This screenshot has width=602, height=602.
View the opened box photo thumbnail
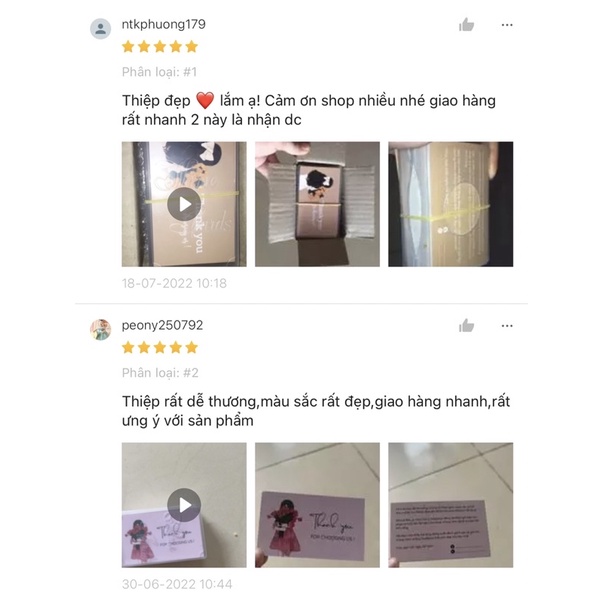[x=318, y=204]
